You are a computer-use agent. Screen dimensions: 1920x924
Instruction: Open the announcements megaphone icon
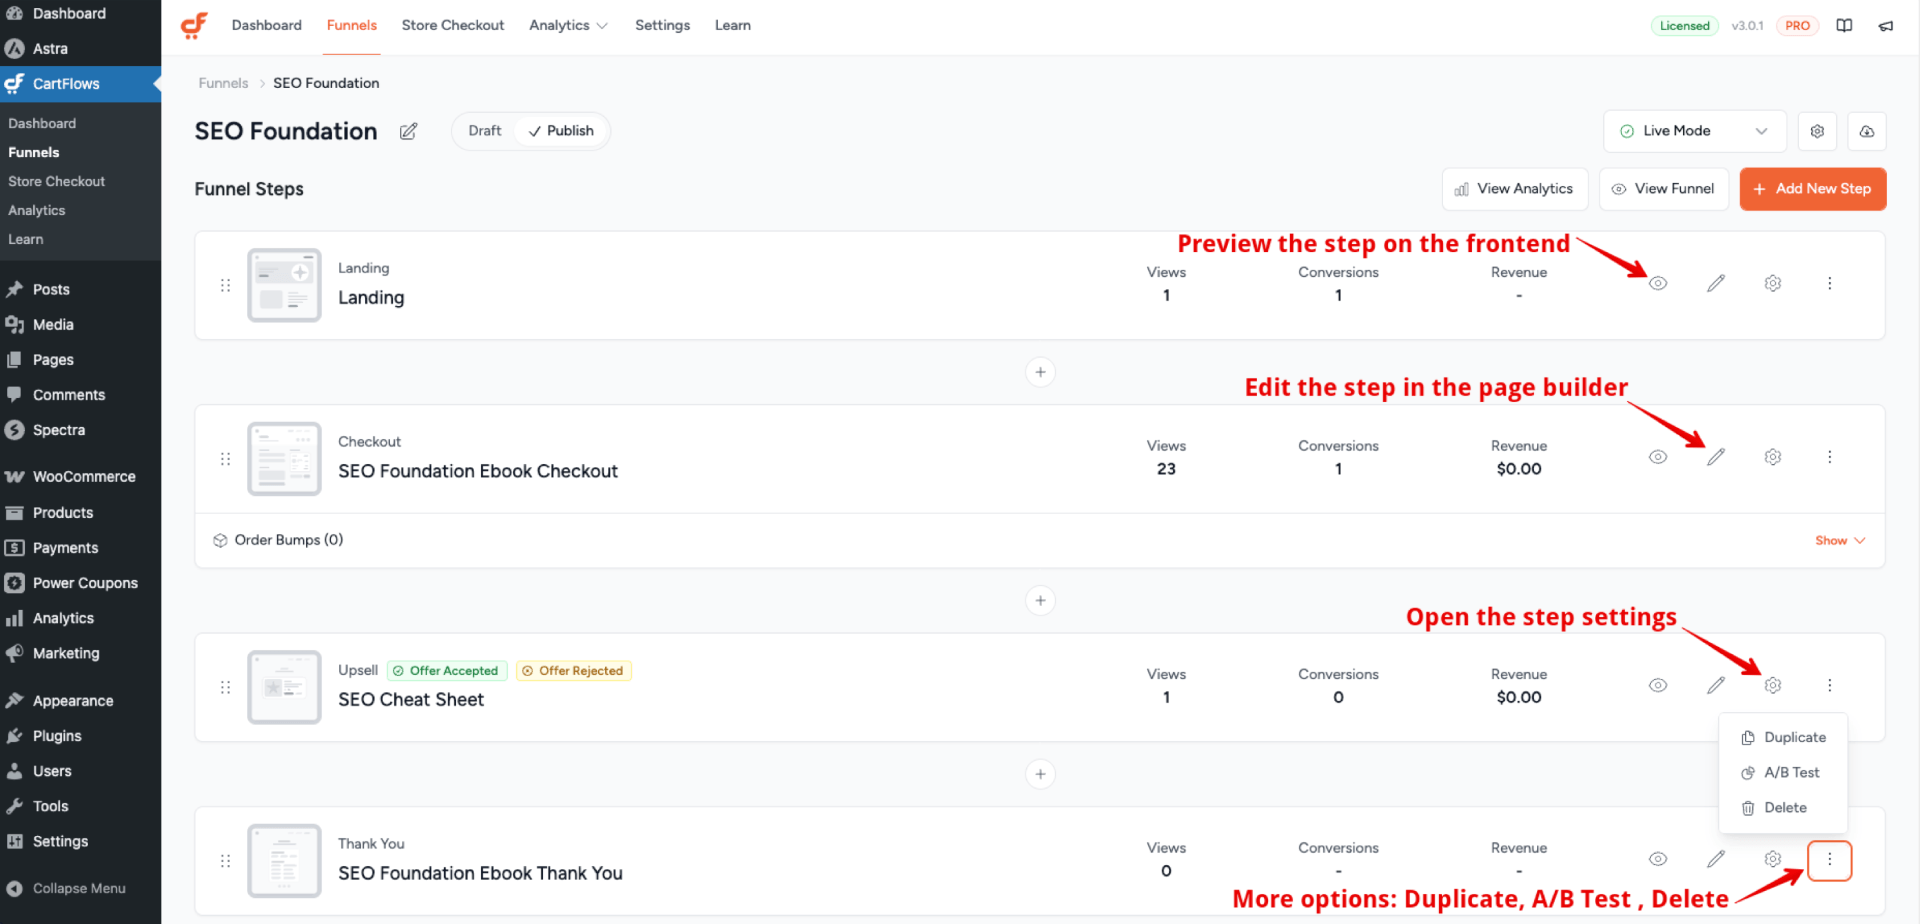[1885, 26]
